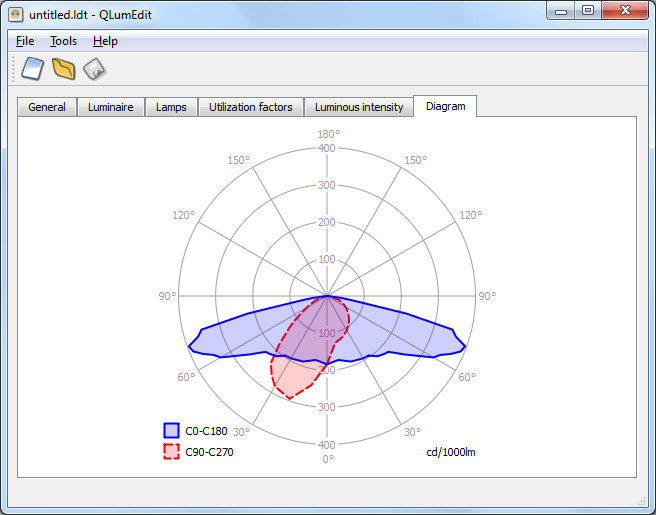Click the C90-C270 legend label
Image resolution: width=656 pixels, height=515 pixels.
209,452
